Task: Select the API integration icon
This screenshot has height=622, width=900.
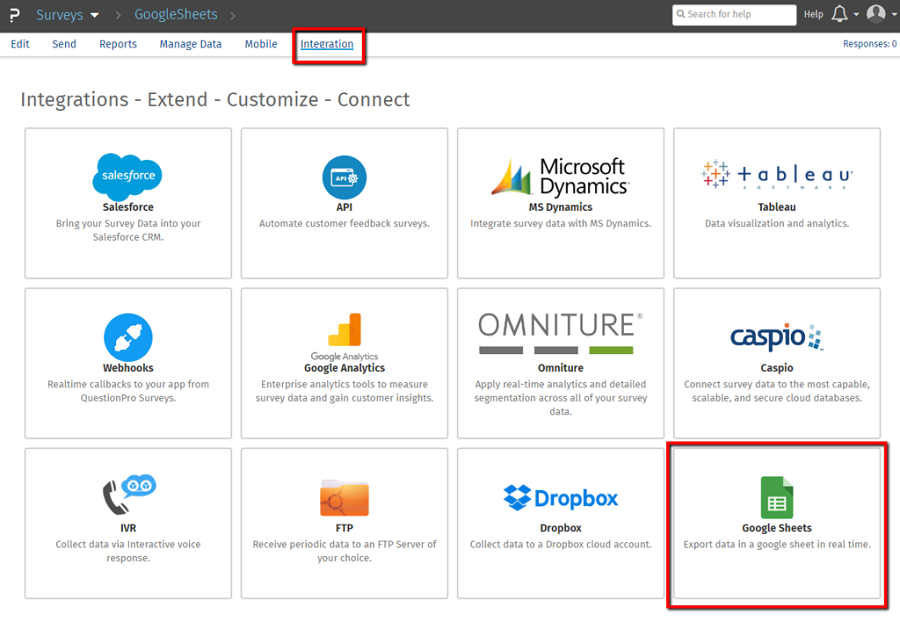Action: click(344, 177)
